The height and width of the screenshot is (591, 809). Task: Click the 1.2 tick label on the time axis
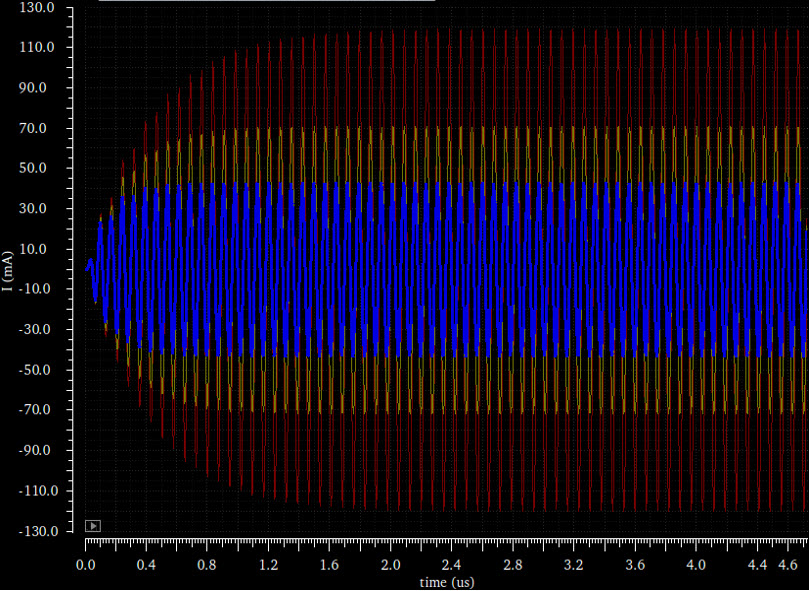(x=268, y=565)
